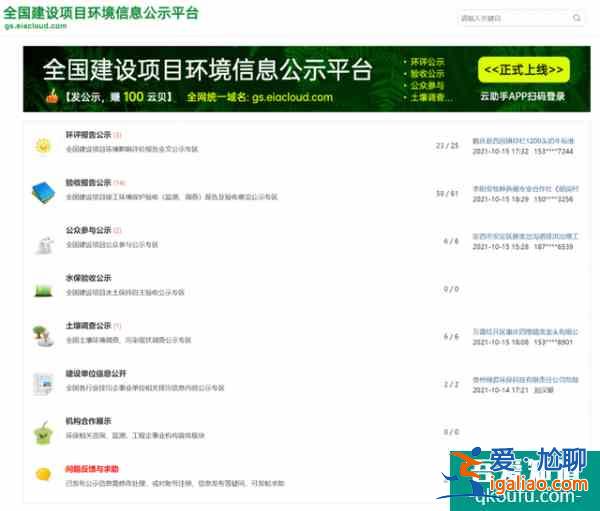This screenshot has width=600, height=511.
Task: Open the 环评报告公示 board
Action: point(88,135)
